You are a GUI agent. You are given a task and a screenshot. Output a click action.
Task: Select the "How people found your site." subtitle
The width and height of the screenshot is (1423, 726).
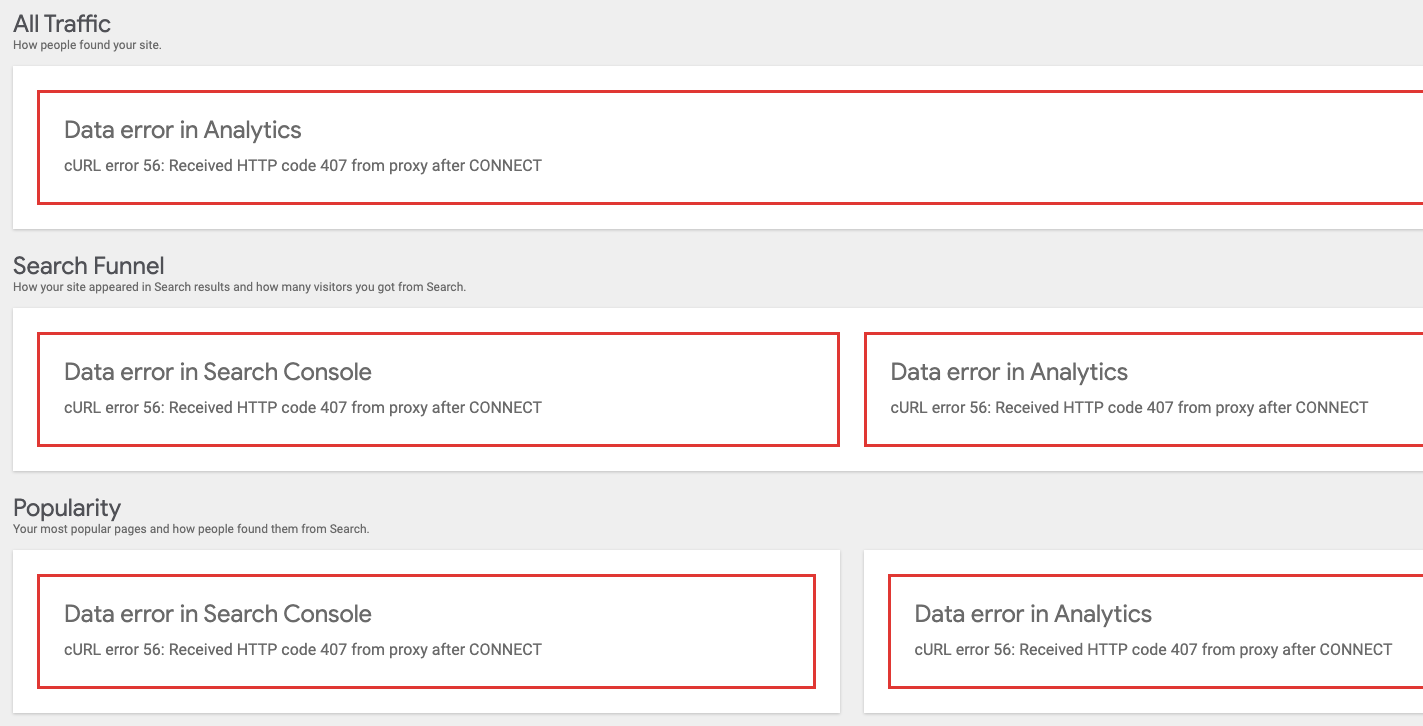click(x=87, y=45)
